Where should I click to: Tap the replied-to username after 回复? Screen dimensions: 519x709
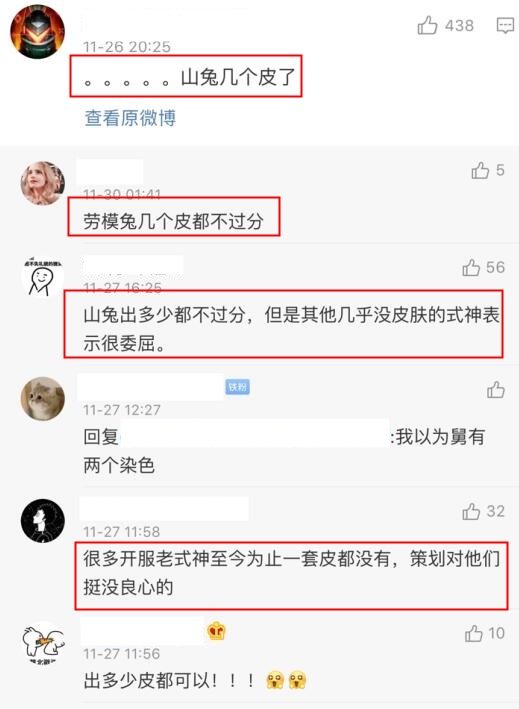255,434
